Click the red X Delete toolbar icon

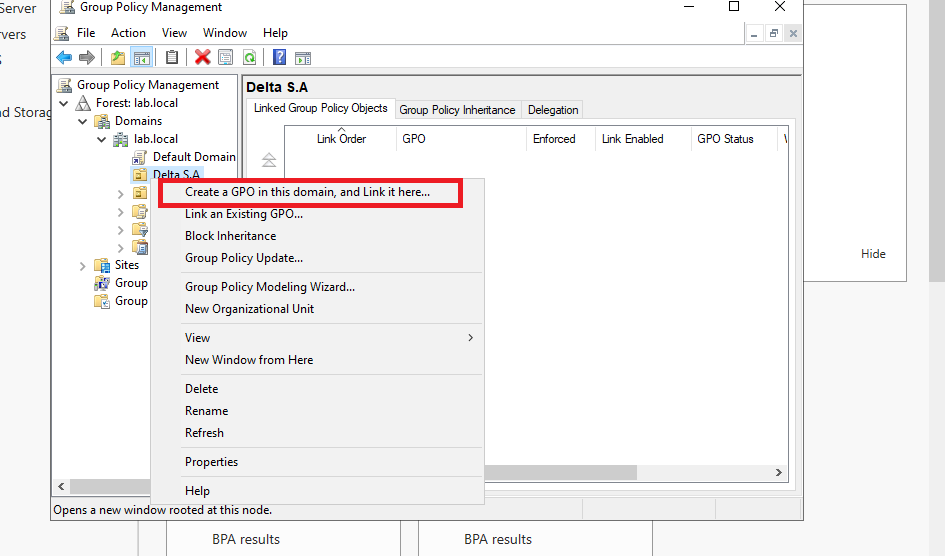pos(203,58)
